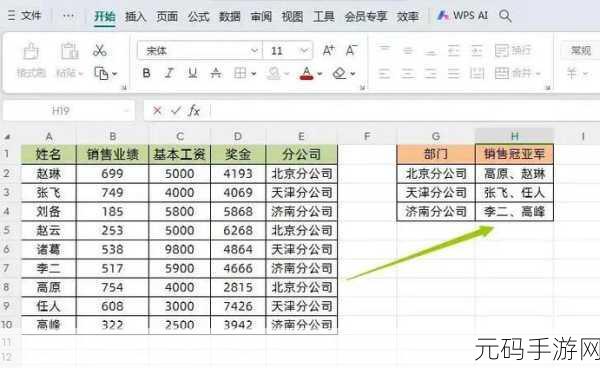
Task: Select the cell containing 7426
Action: (238, 306)
